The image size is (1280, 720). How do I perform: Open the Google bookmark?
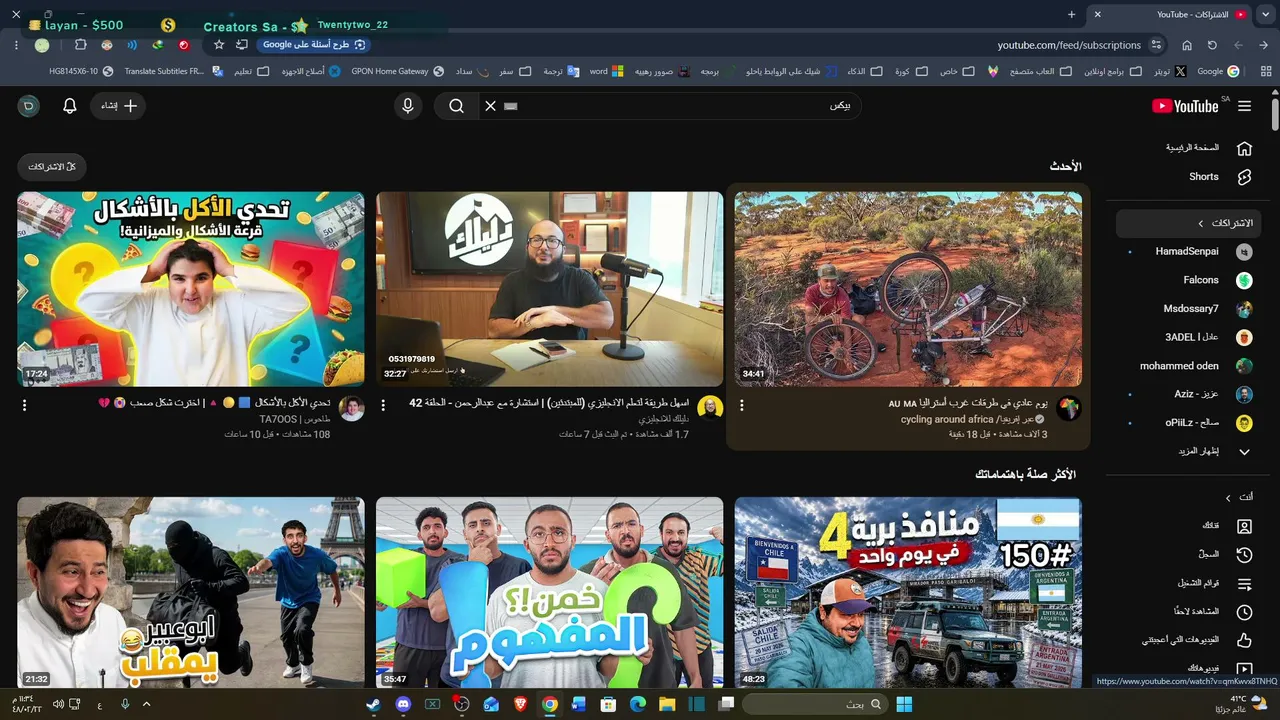pos(1218,72)
